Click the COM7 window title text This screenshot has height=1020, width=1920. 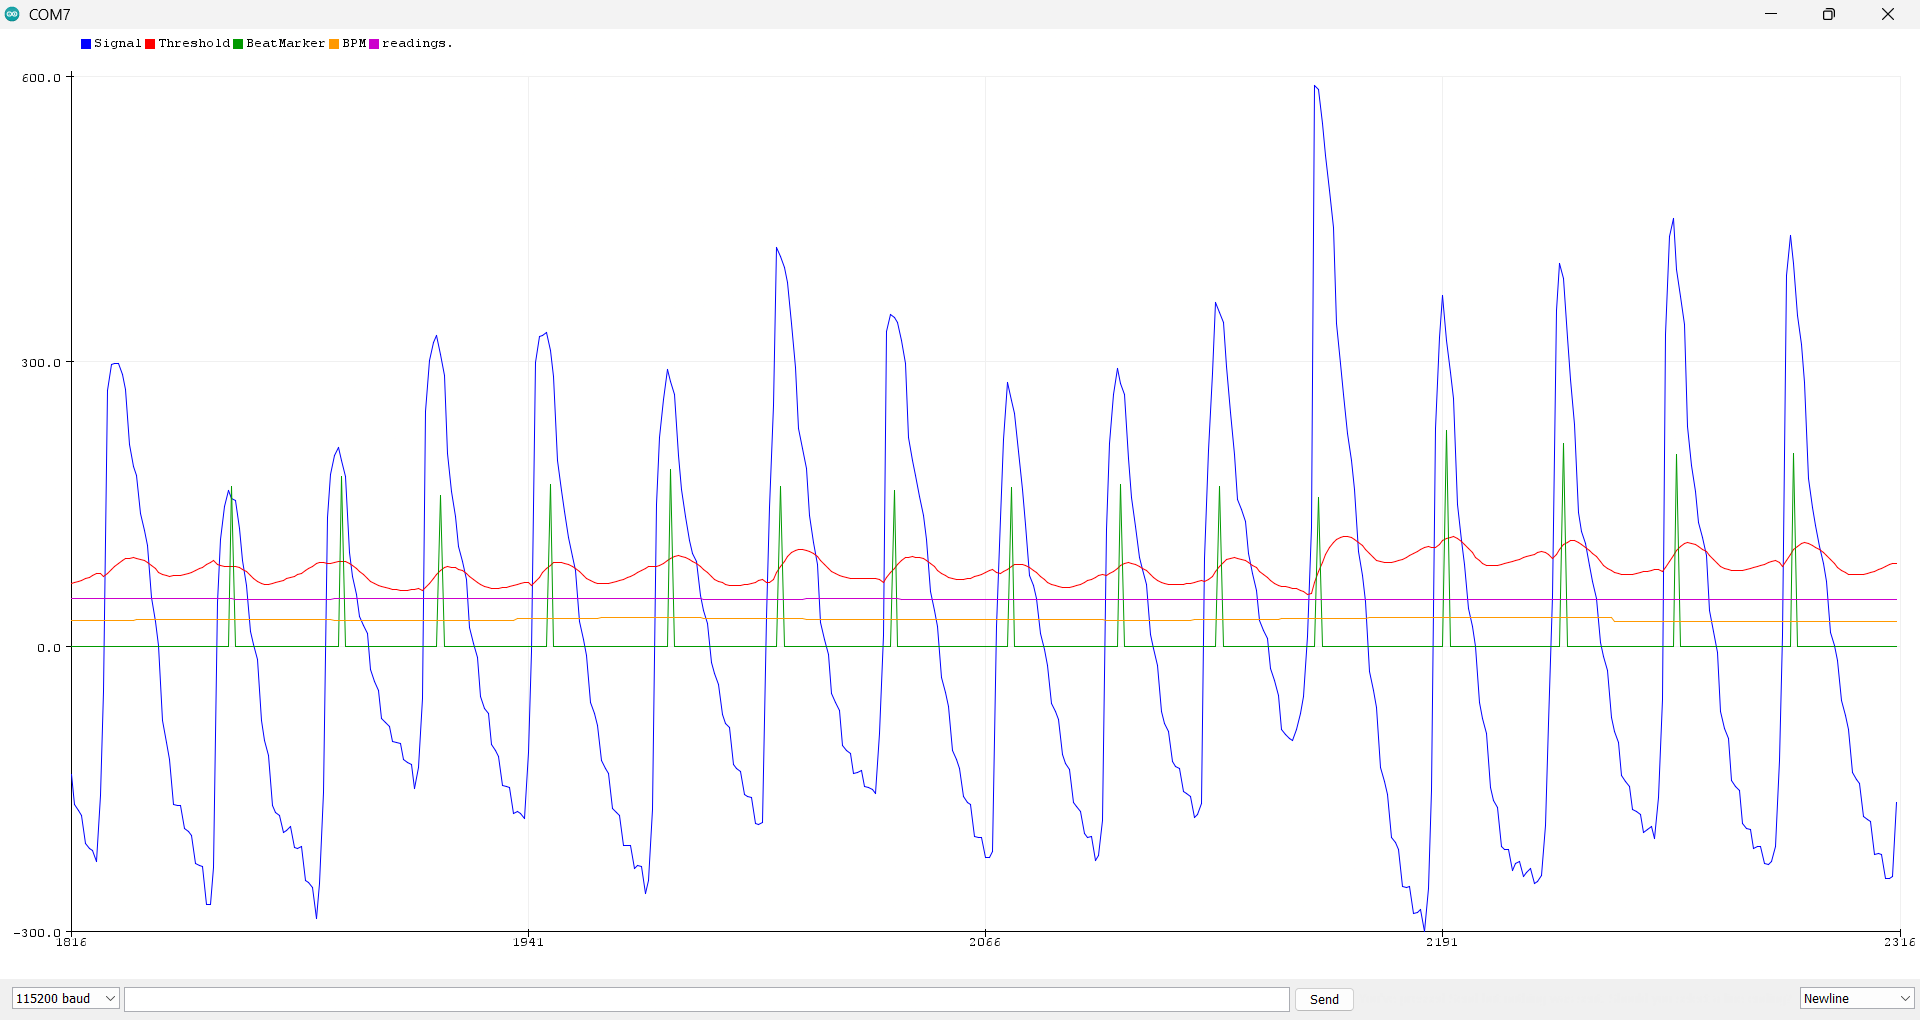[x=50, y=15]
